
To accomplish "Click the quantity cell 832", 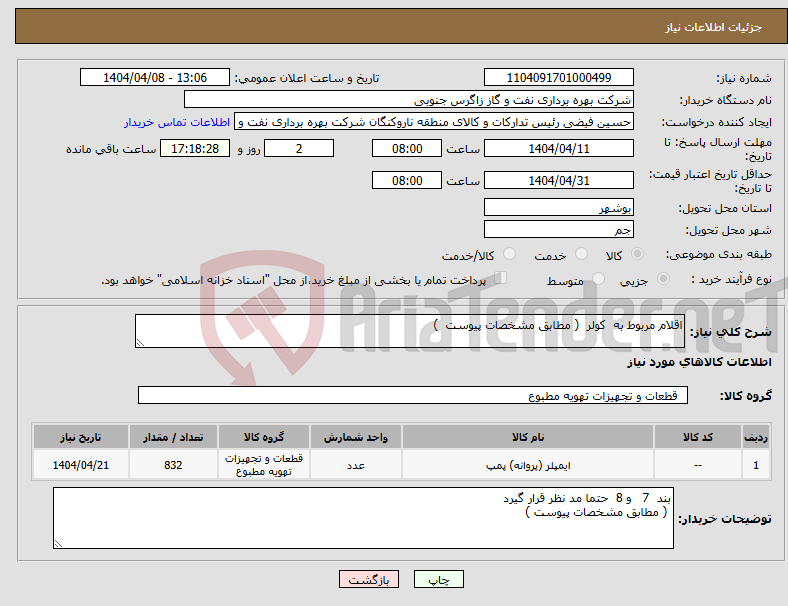I will click(173, 465).
